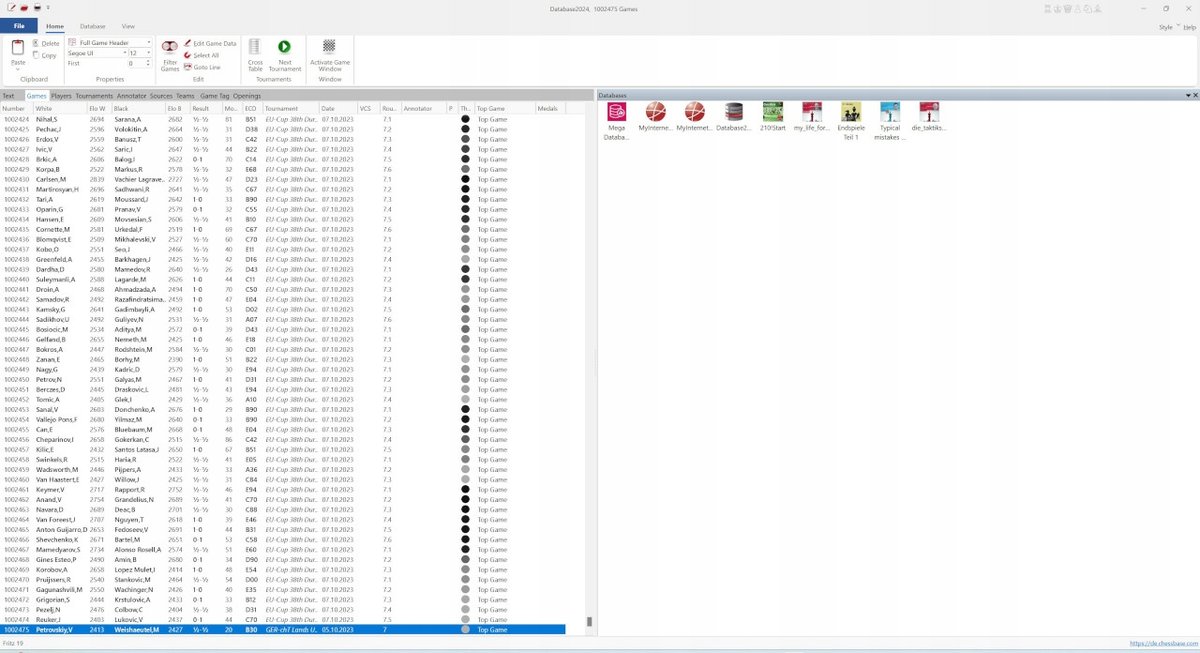Click the Filter Games icon

click(x=170, y=52)
